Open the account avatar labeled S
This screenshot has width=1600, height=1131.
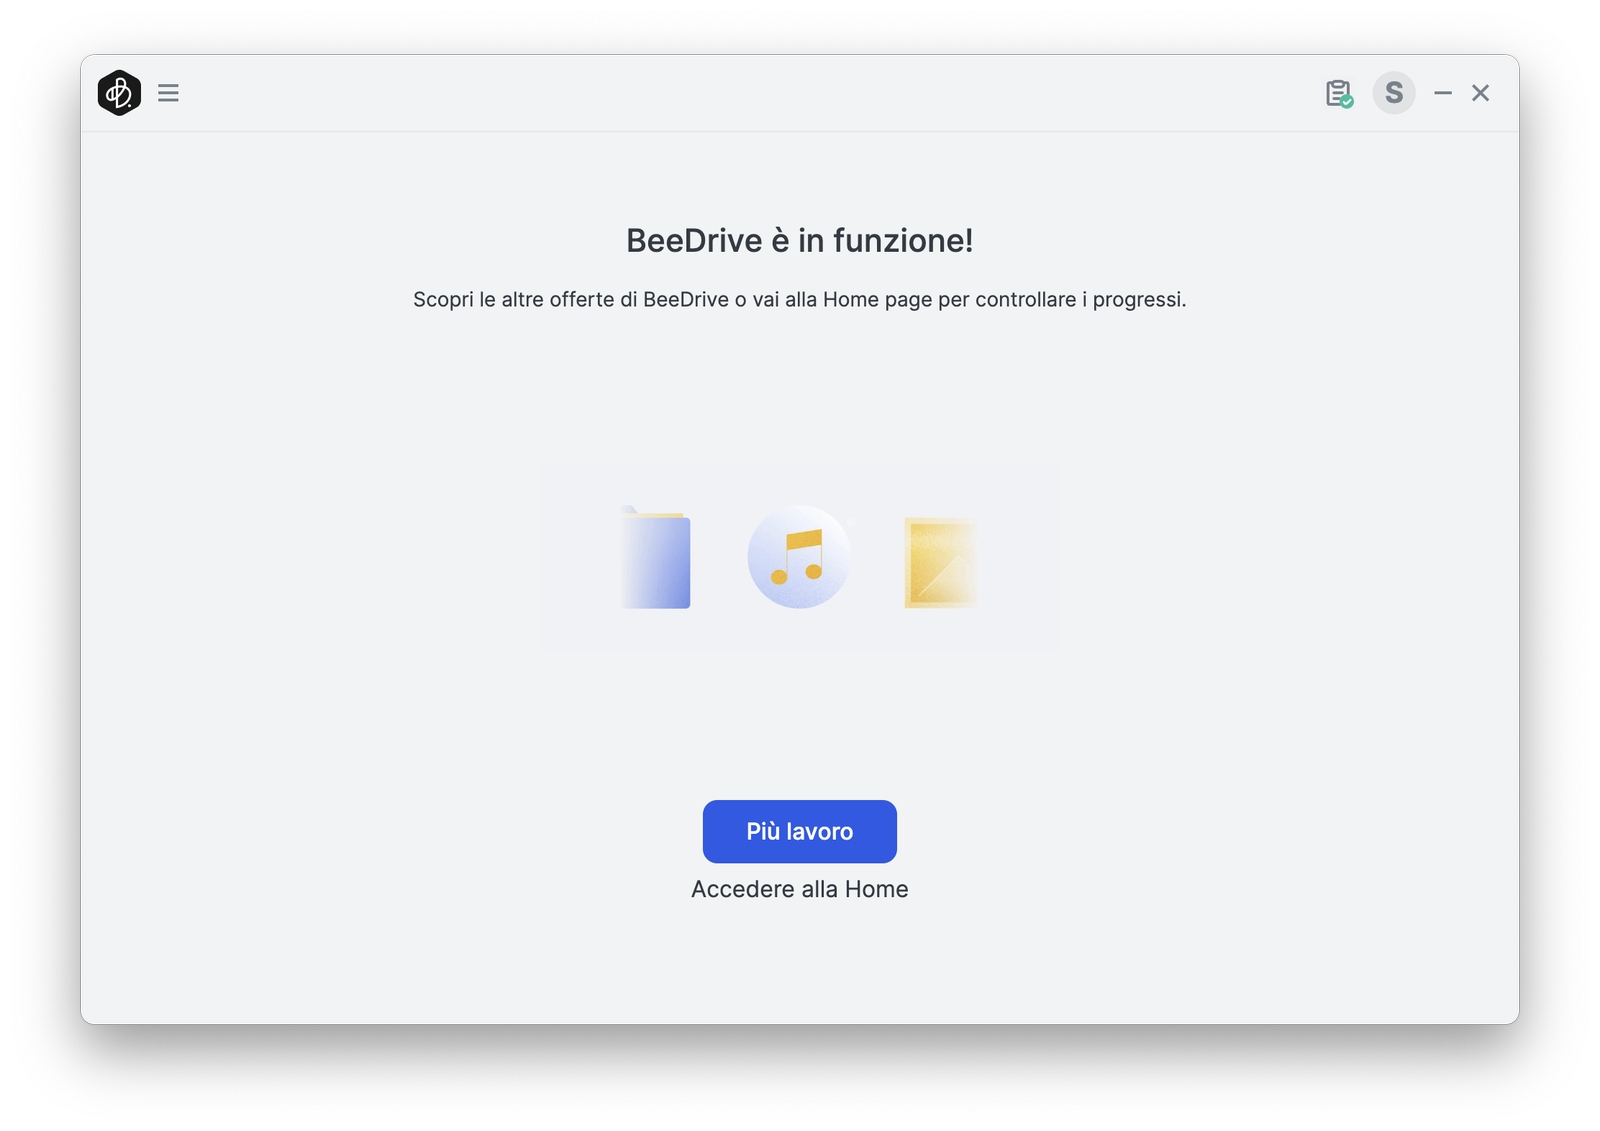(x=1394, y=93)
